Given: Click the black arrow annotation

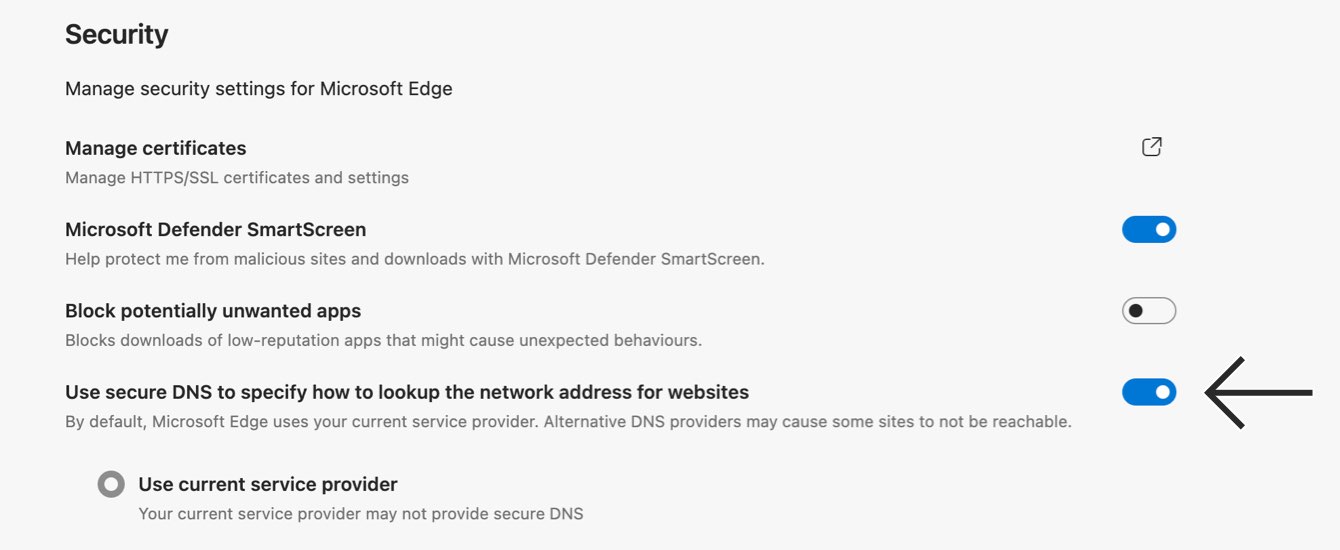Looking at the screenshot, I should (x=1259, y=393).
